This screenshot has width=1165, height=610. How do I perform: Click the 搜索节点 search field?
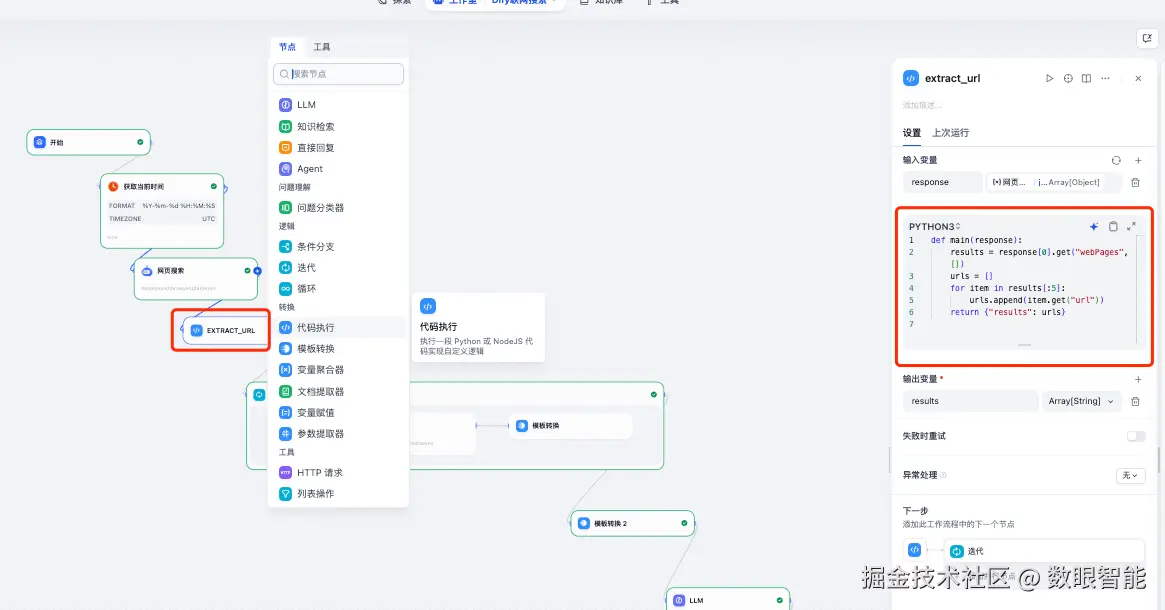(x=339, y=74)
